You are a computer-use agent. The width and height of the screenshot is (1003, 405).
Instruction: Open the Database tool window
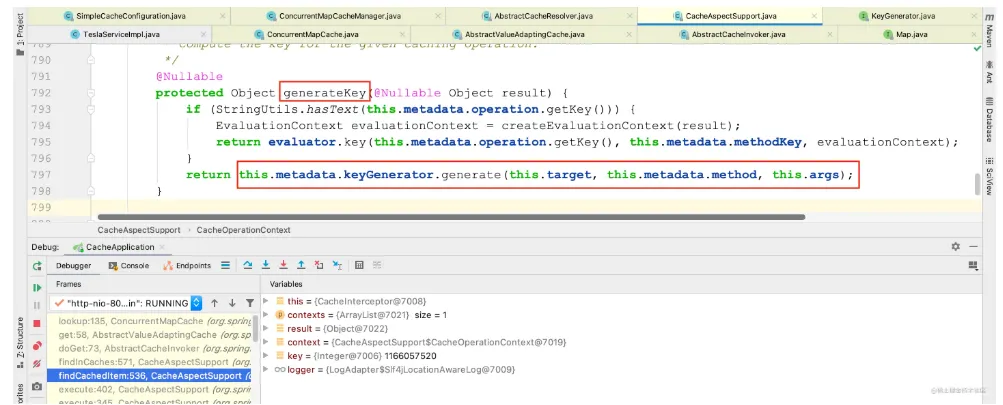click(x=990, y=120)
